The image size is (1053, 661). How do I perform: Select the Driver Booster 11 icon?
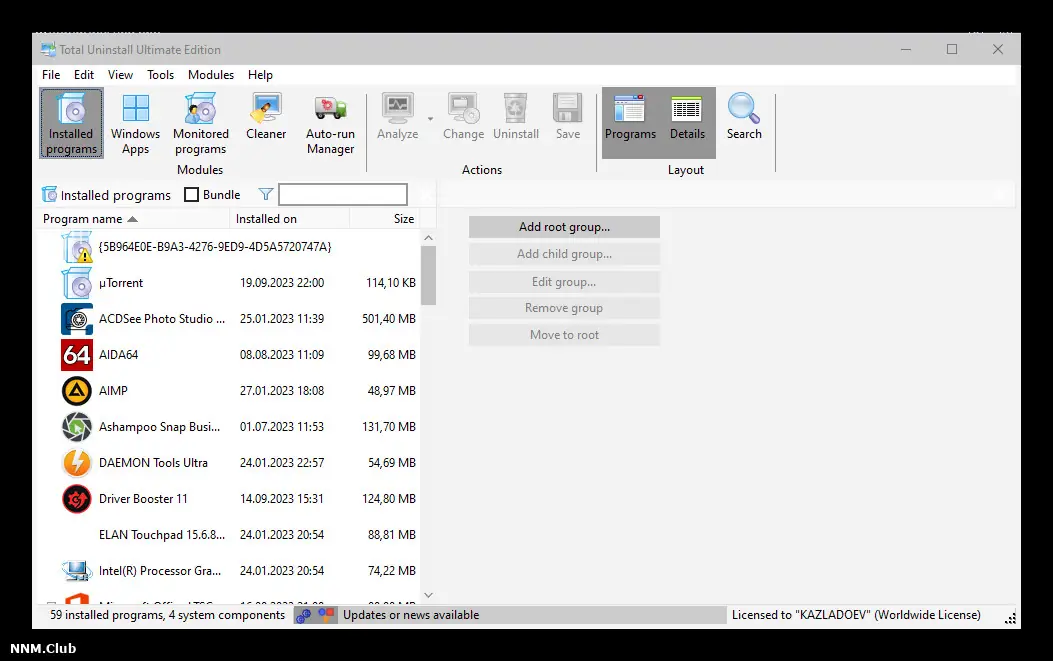[77, 499]
